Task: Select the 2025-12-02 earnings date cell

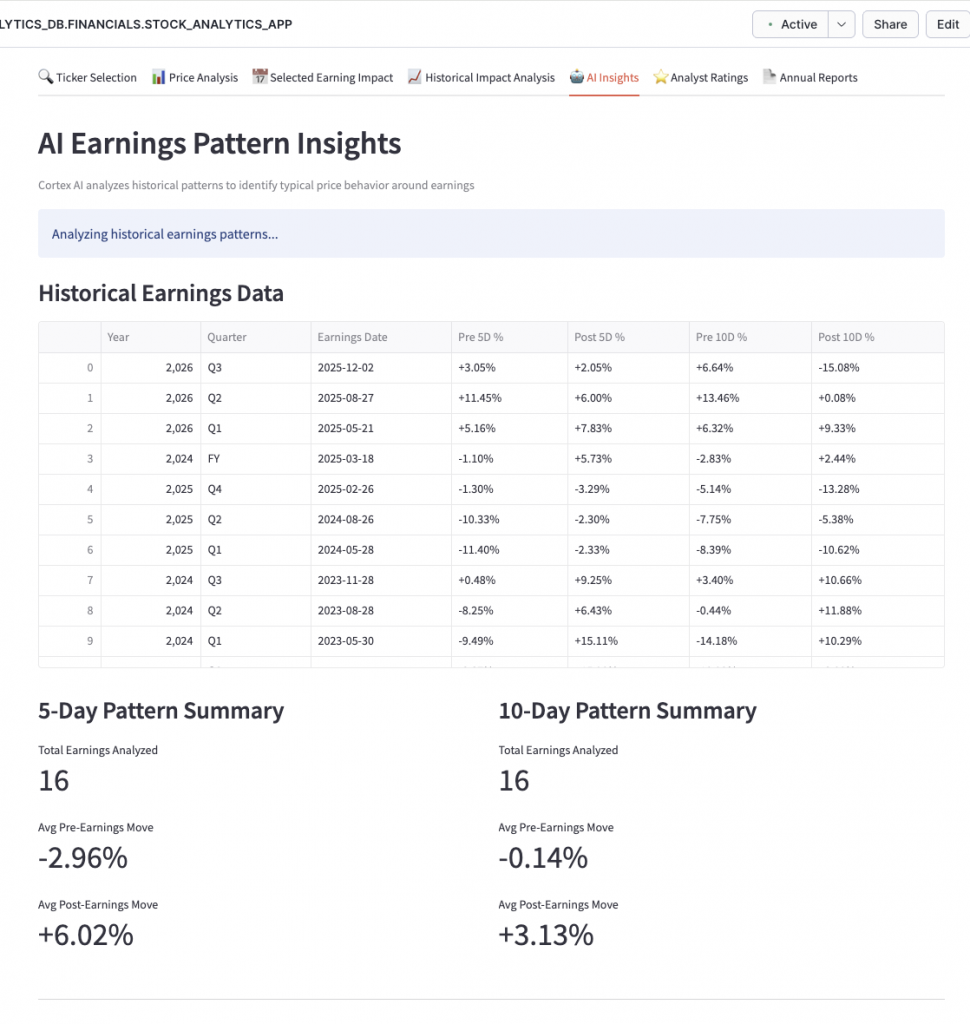Action: (345, 368)
